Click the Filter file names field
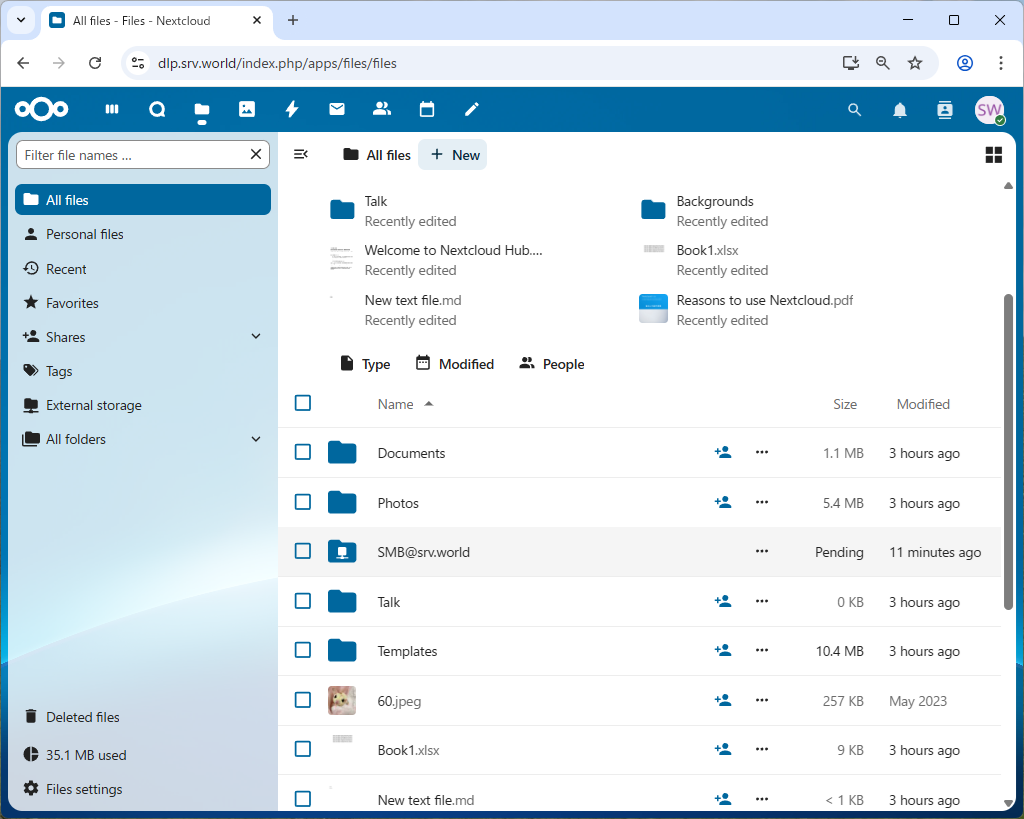Viewport: 1024px width, 819px height. click(x=132, y=155)
